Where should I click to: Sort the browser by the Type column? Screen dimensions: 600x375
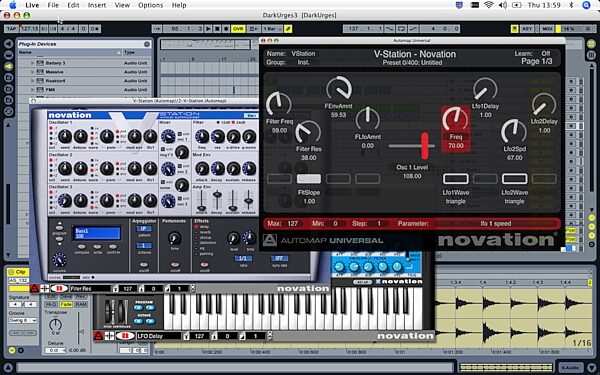pyautogui.click(x=137, y=52)
